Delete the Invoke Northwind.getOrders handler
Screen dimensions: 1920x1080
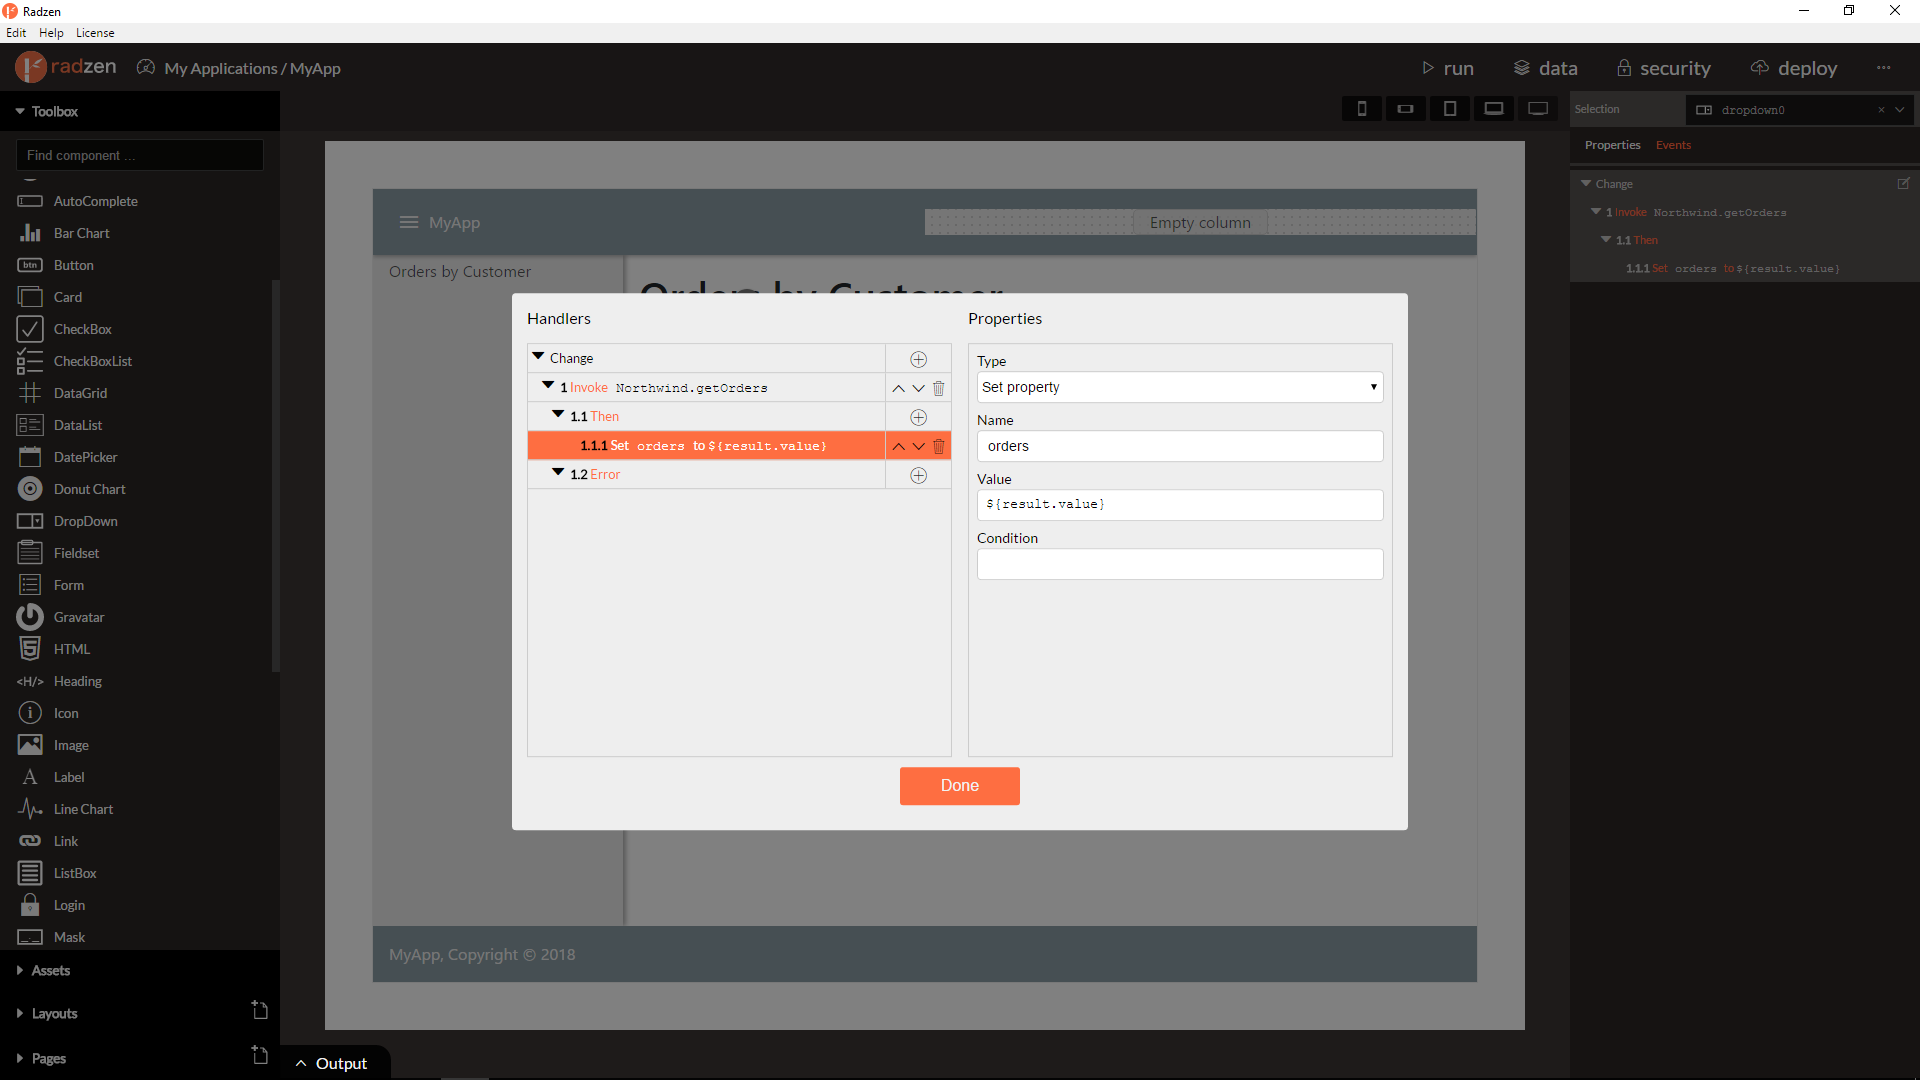click(x=938, y=388)
